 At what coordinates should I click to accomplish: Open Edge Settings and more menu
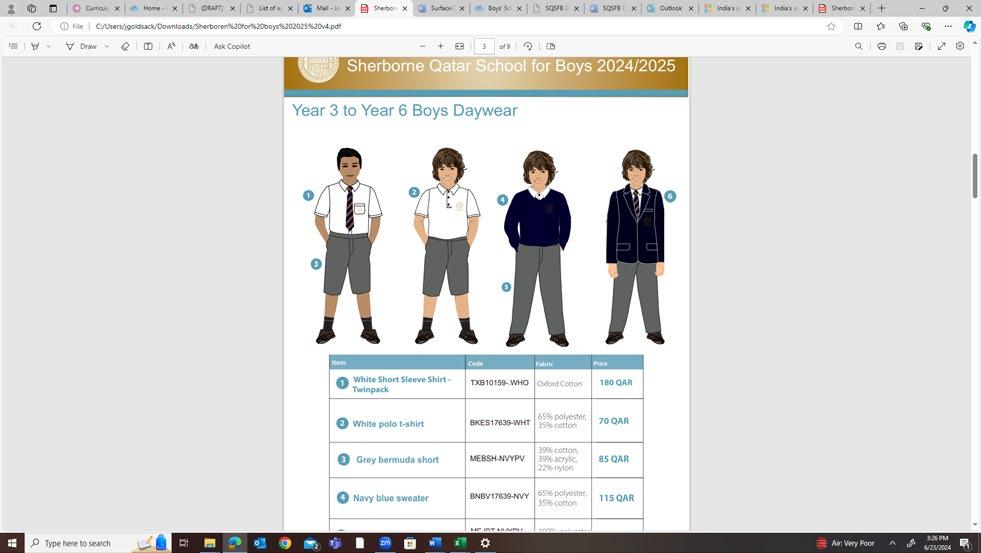pyautogui.click(x=948, y=26)
